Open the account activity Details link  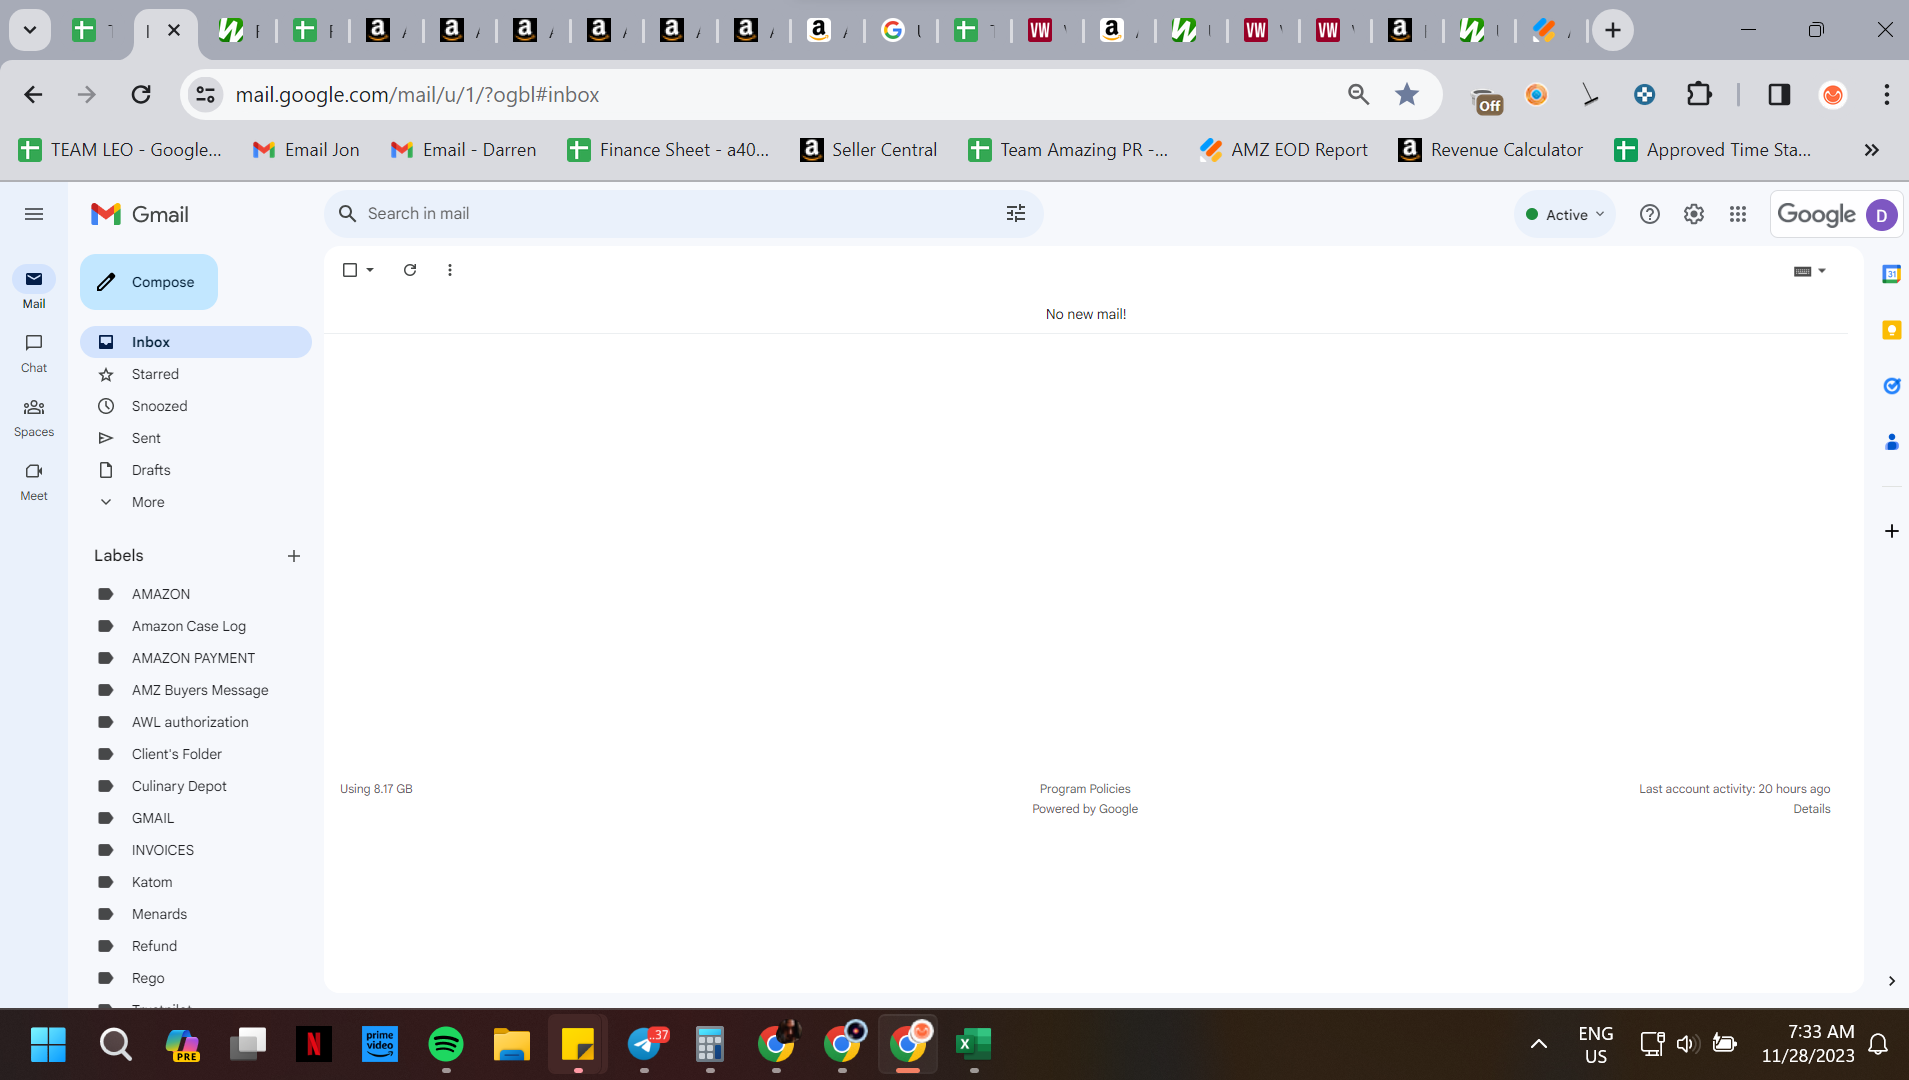[x=1811, y=809]
